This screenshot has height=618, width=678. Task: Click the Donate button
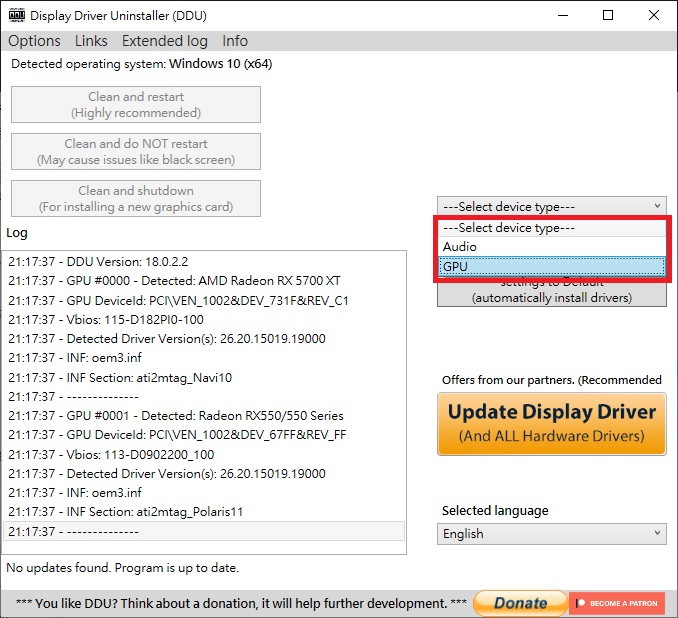(x=520, y=603)
